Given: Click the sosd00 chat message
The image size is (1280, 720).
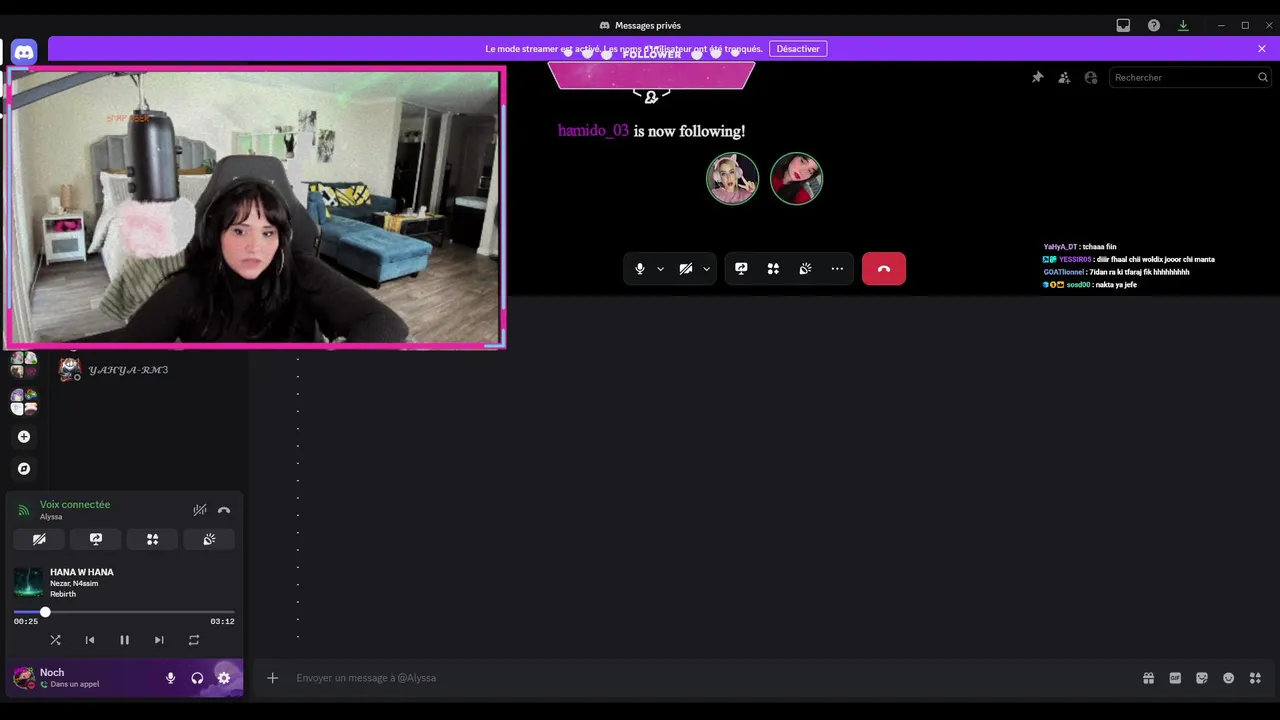Looking at the screenshot, I should coord(1090,285).
